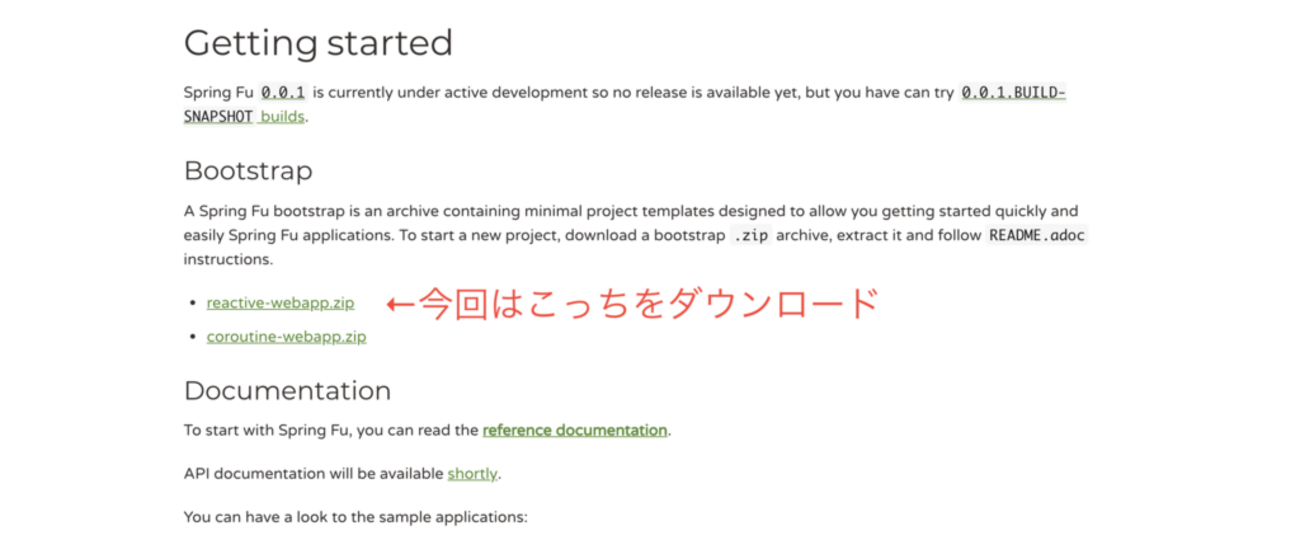The image size is (1300, 540).
Task: Click the 0.0.1.BUILD-SNAPSHOT code text
Action: [x=1012, y=93]
